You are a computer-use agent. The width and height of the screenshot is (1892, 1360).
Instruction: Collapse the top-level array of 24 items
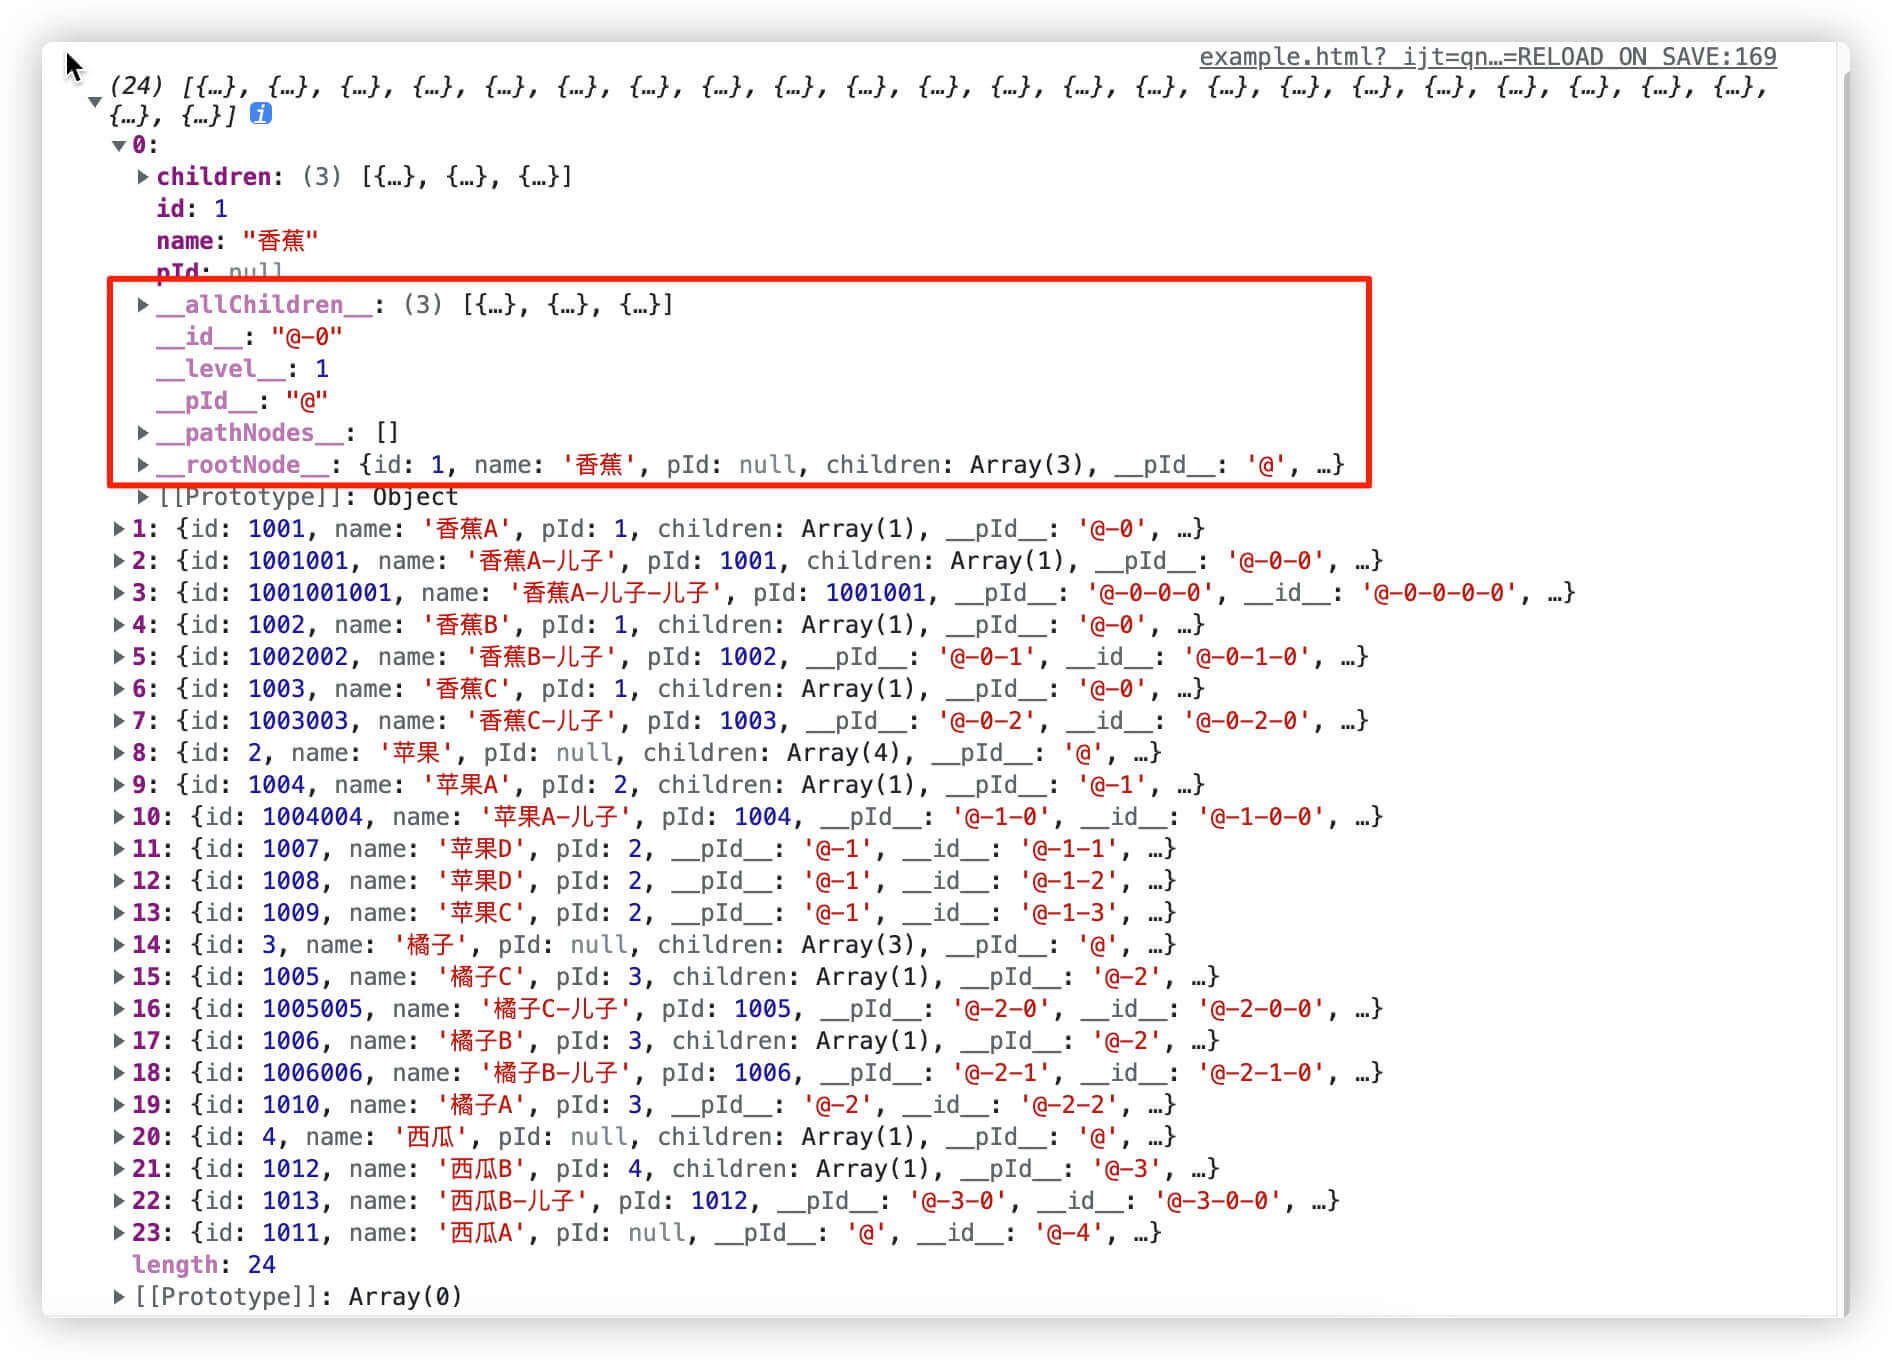click(x=95, y=101)
